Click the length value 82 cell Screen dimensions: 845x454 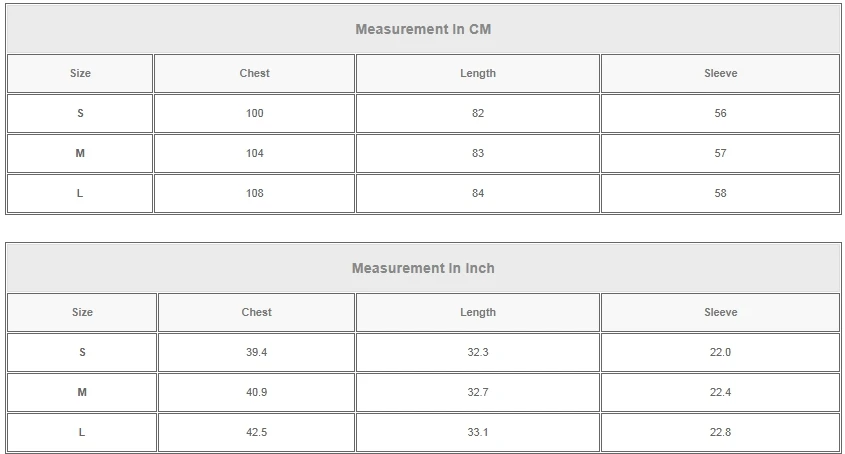click(x=478, y=114)
